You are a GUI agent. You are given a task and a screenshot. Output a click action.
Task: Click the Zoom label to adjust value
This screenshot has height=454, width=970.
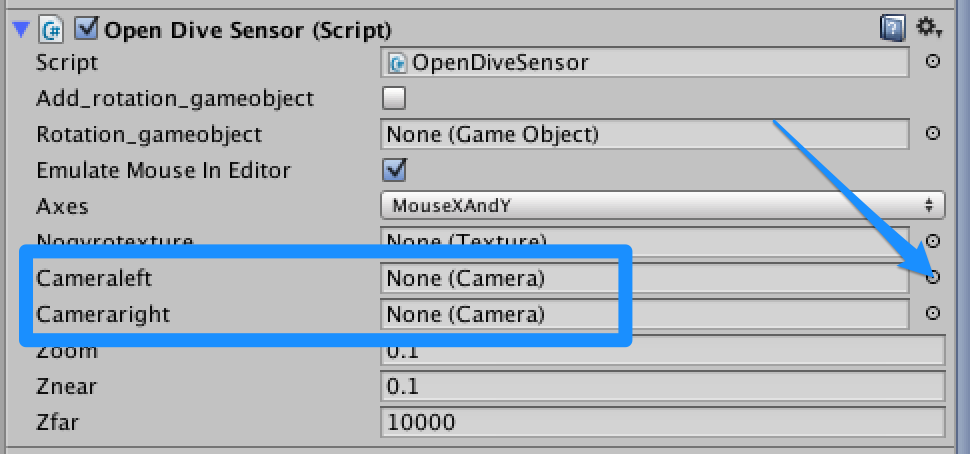tap(67, 351)
